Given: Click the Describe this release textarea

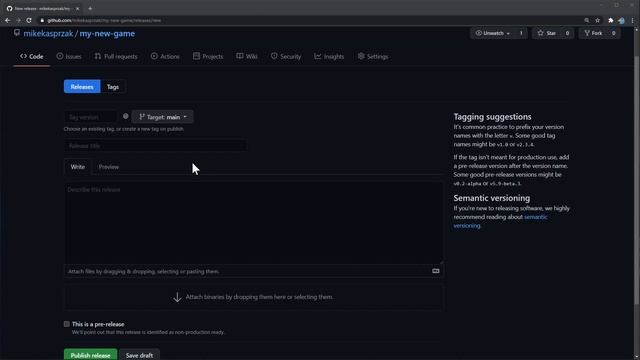Looking at the screenshot, I should 253,222.
